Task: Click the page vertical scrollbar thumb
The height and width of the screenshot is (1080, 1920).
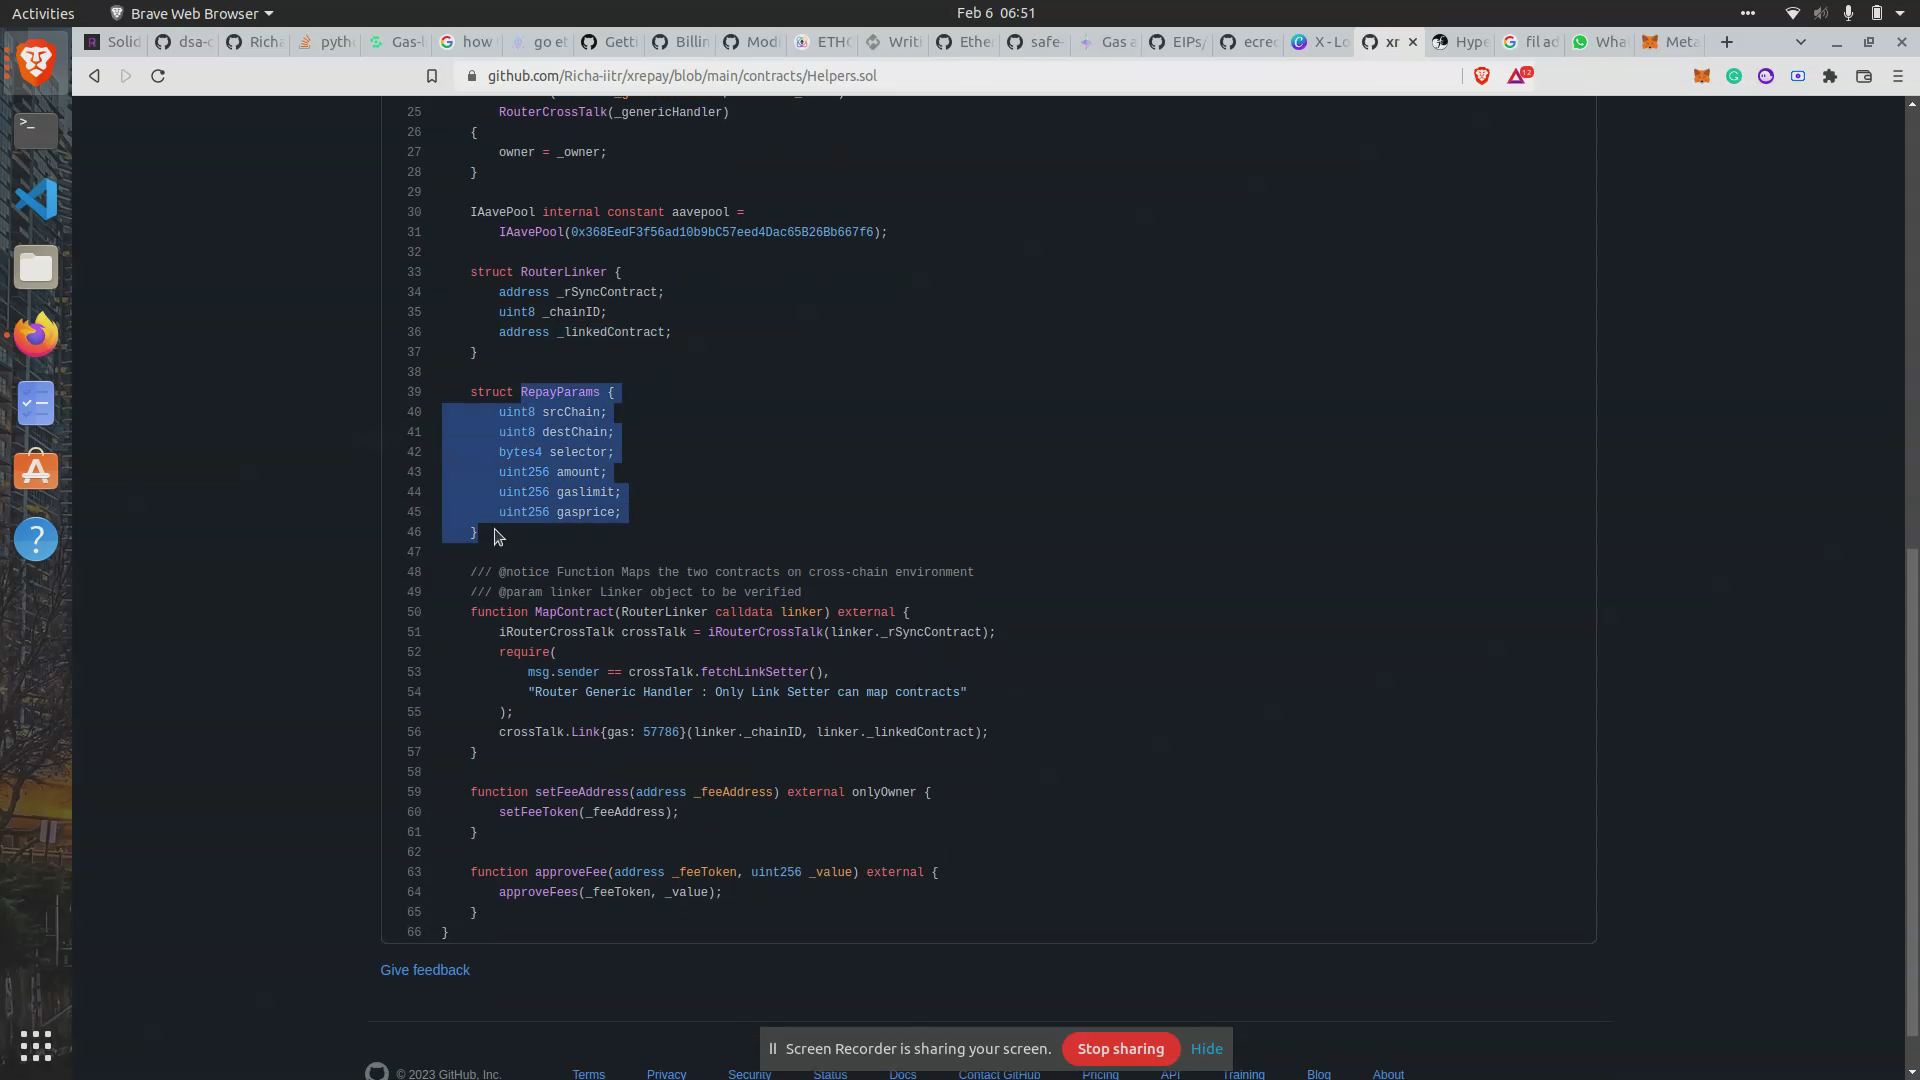Action: click(1912, 790)
